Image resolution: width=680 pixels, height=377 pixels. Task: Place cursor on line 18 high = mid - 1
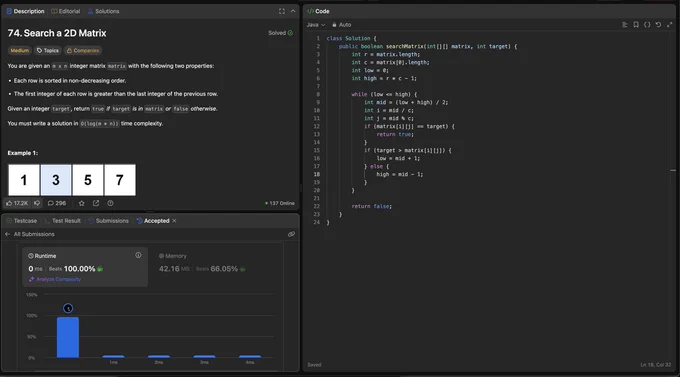click(399, 174)
